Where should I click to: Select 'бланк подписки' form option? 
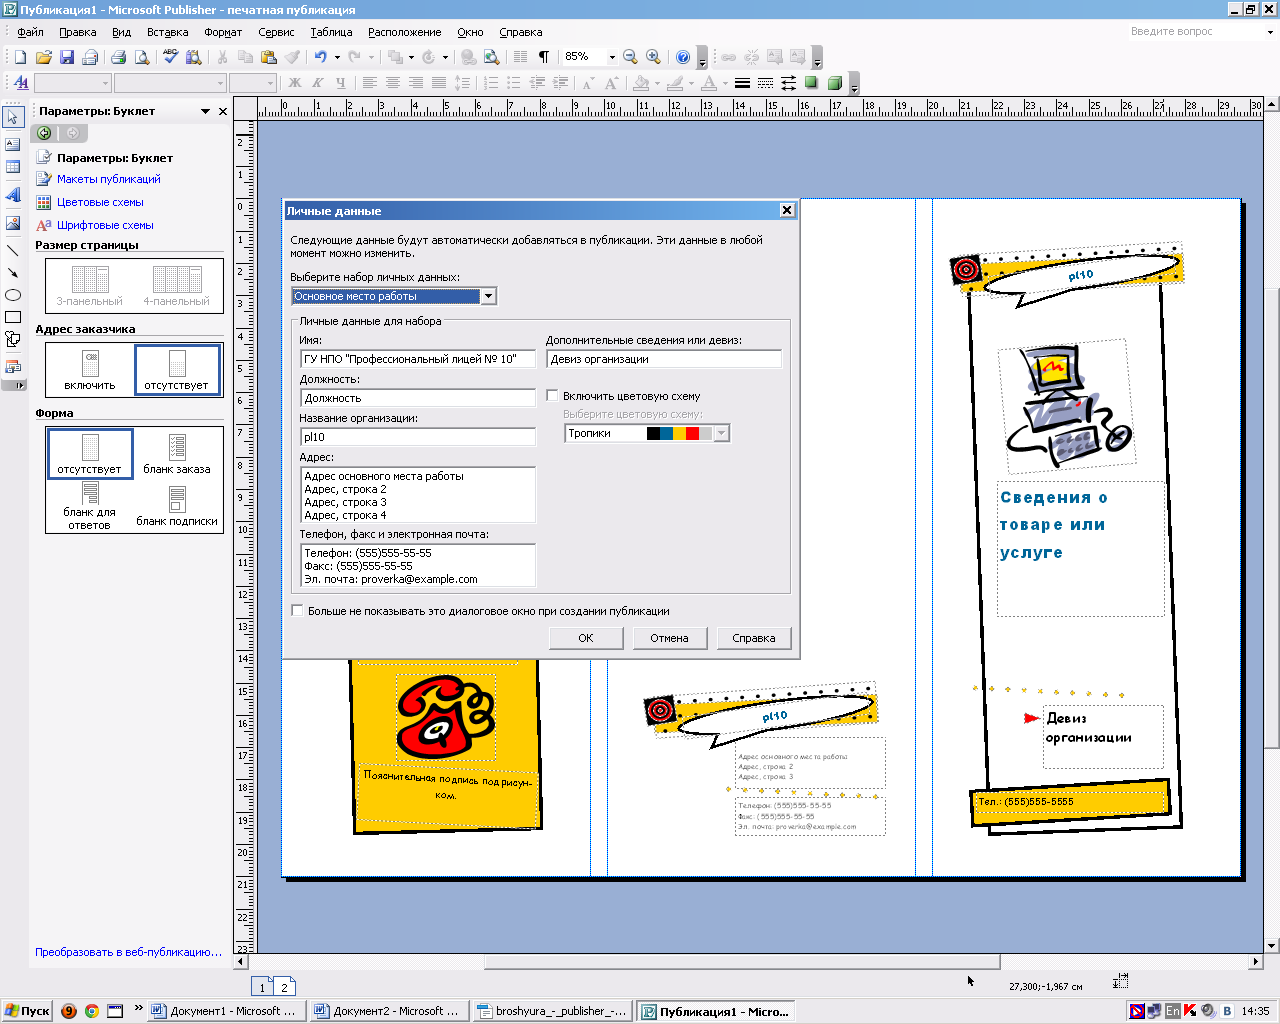click(x=177, y=506)
